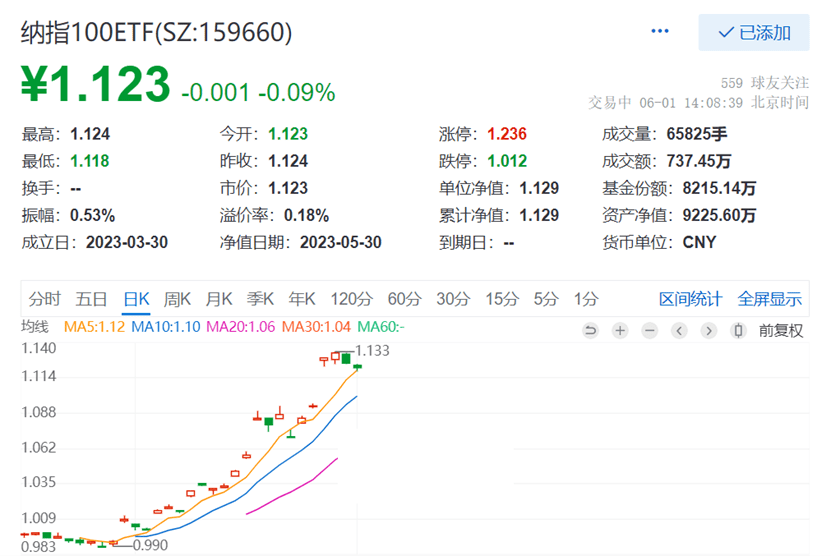Select the 周K weekly chart tab
Viewport: 831px width, 556px height.
click(x=177, y=298)
